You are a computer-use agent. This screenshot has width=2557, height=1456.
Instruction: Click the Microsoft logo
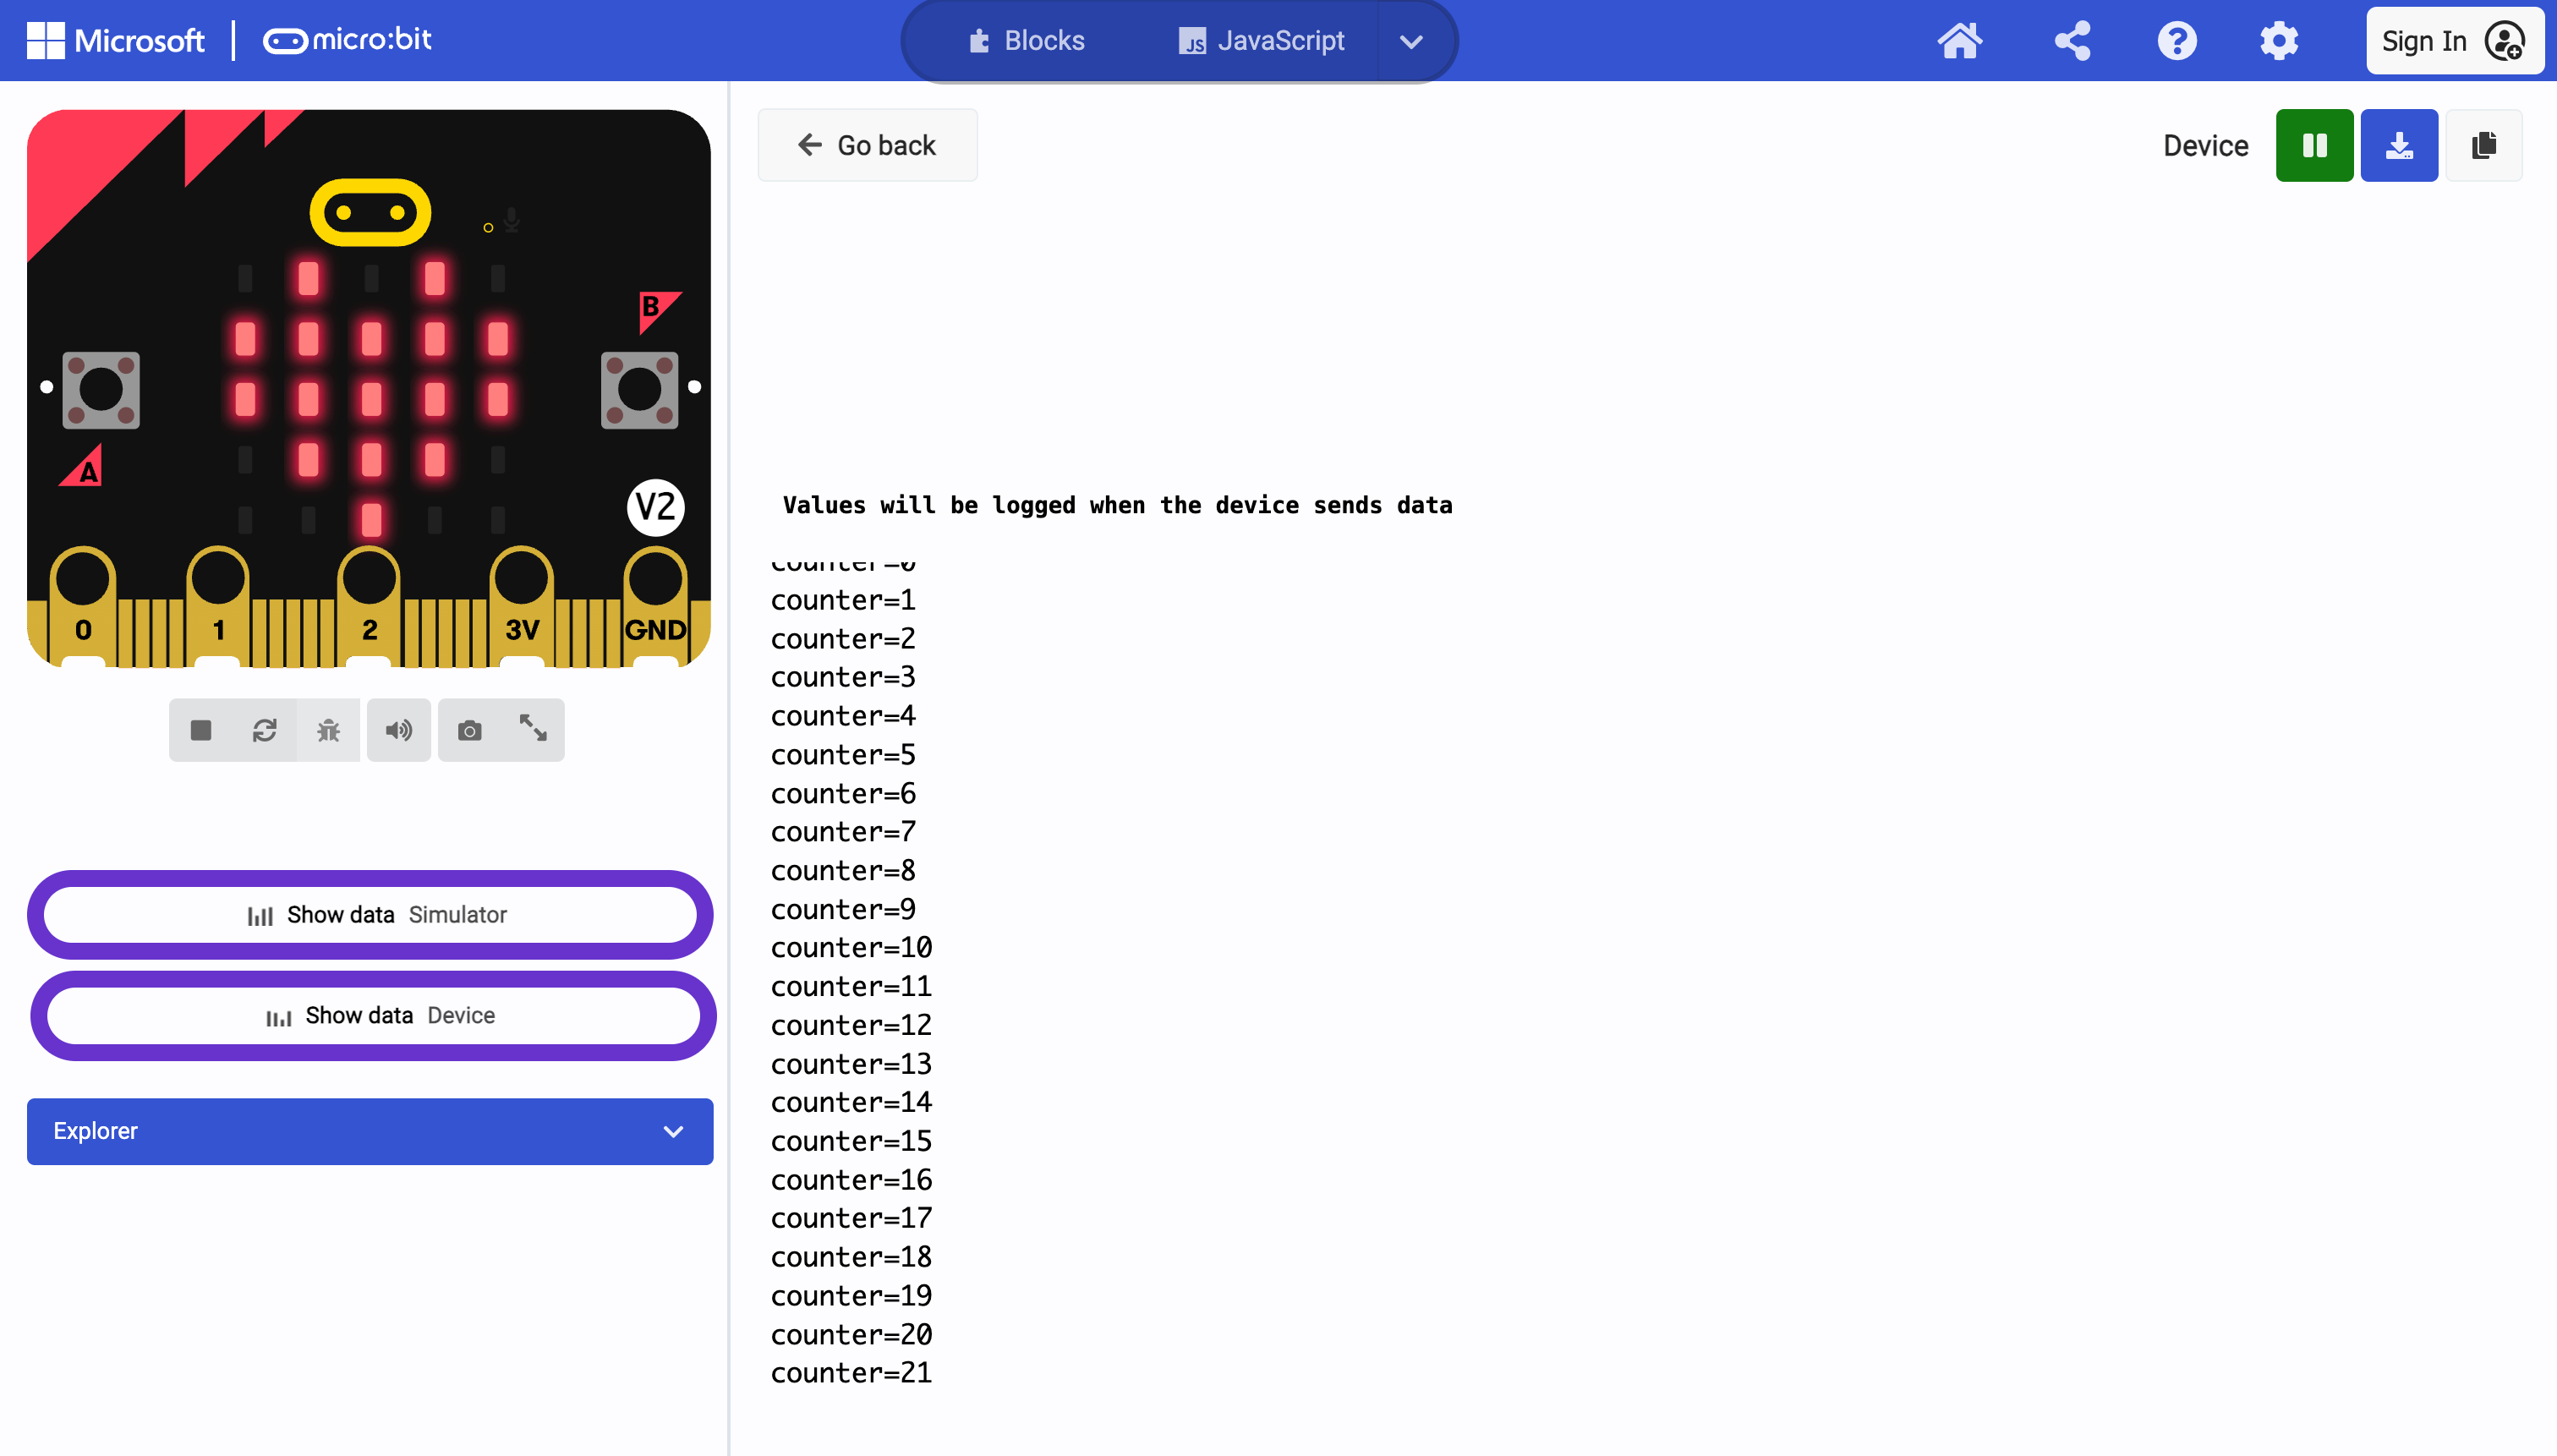(x=116, y=40)
